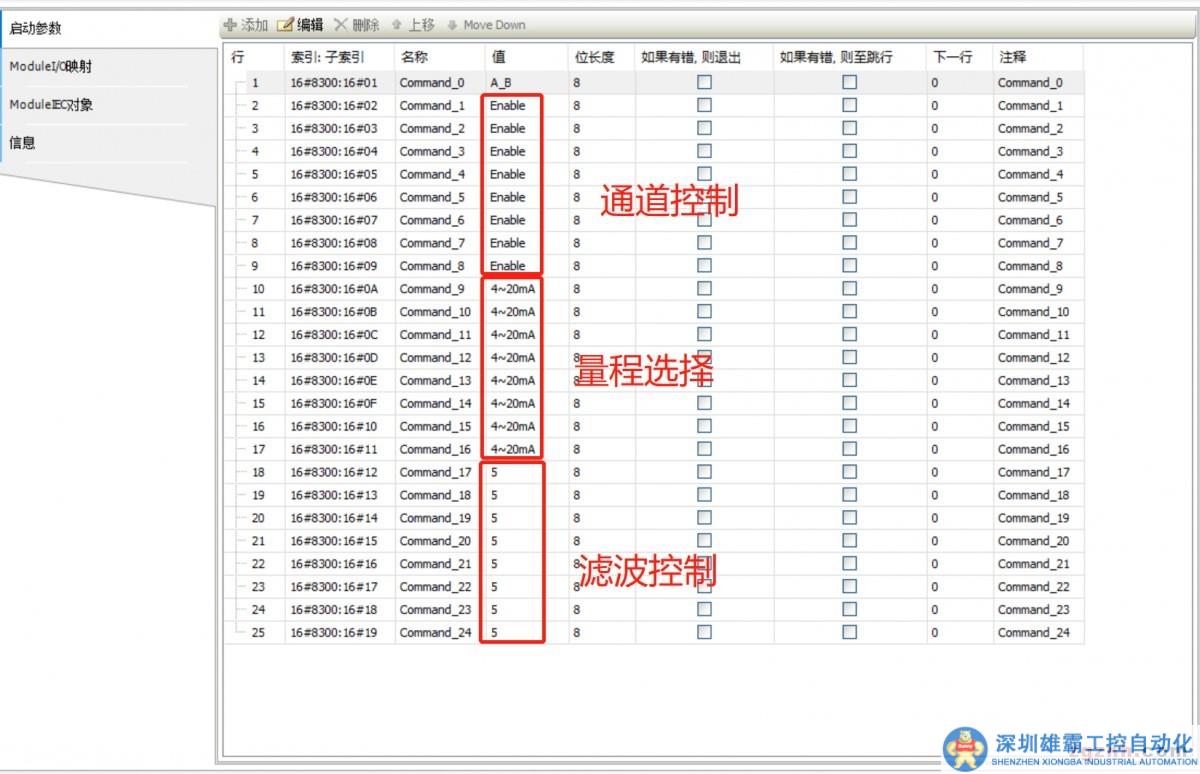Click the 删除 (Delete) X icon

pyautogui.click(x=341, y=25)
